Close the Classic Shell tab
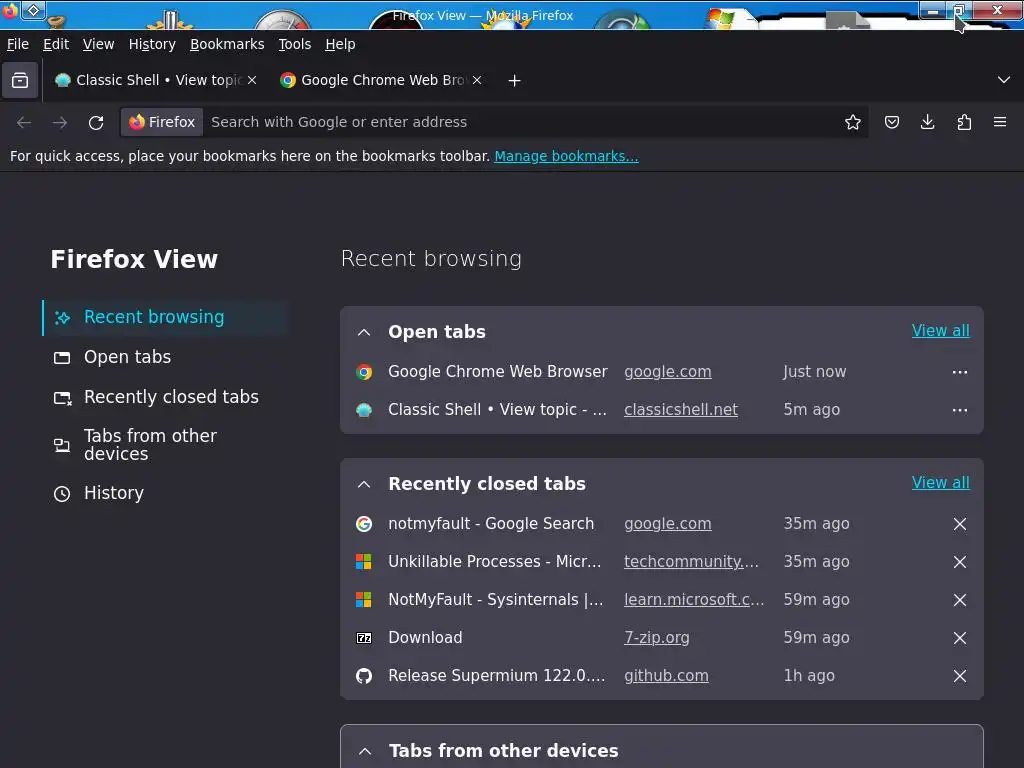The height and width of the screenshot is (768, 1024). (x=252, y=80)
